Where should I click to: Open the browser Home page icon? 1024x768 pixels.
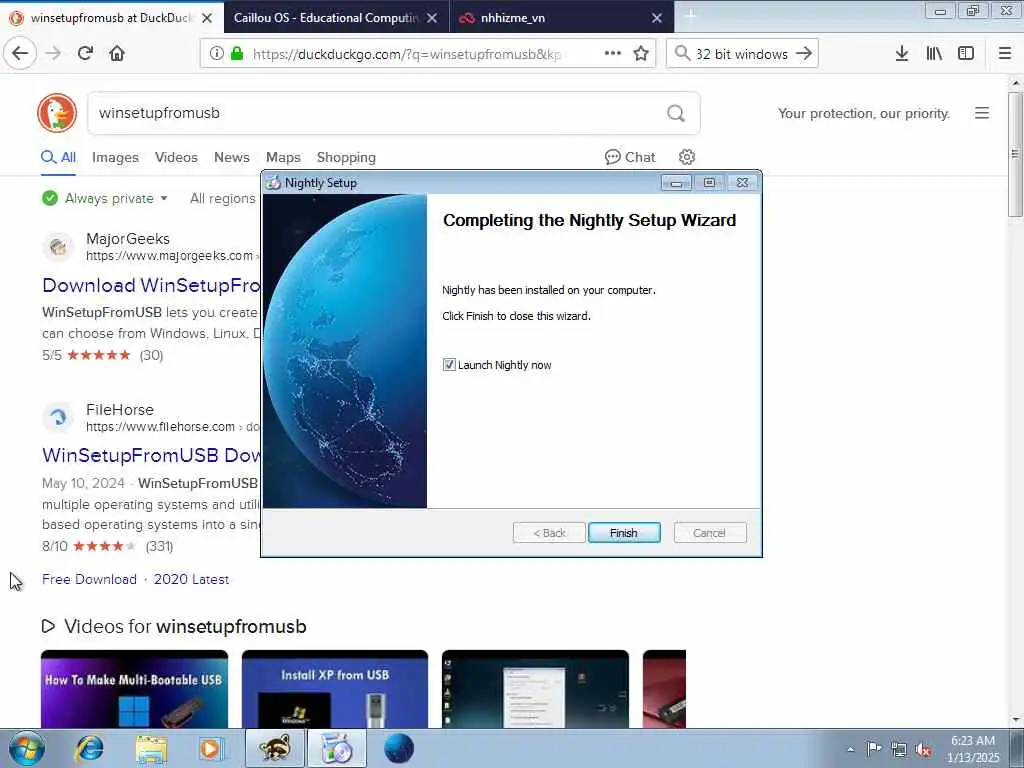coord(117,53)
